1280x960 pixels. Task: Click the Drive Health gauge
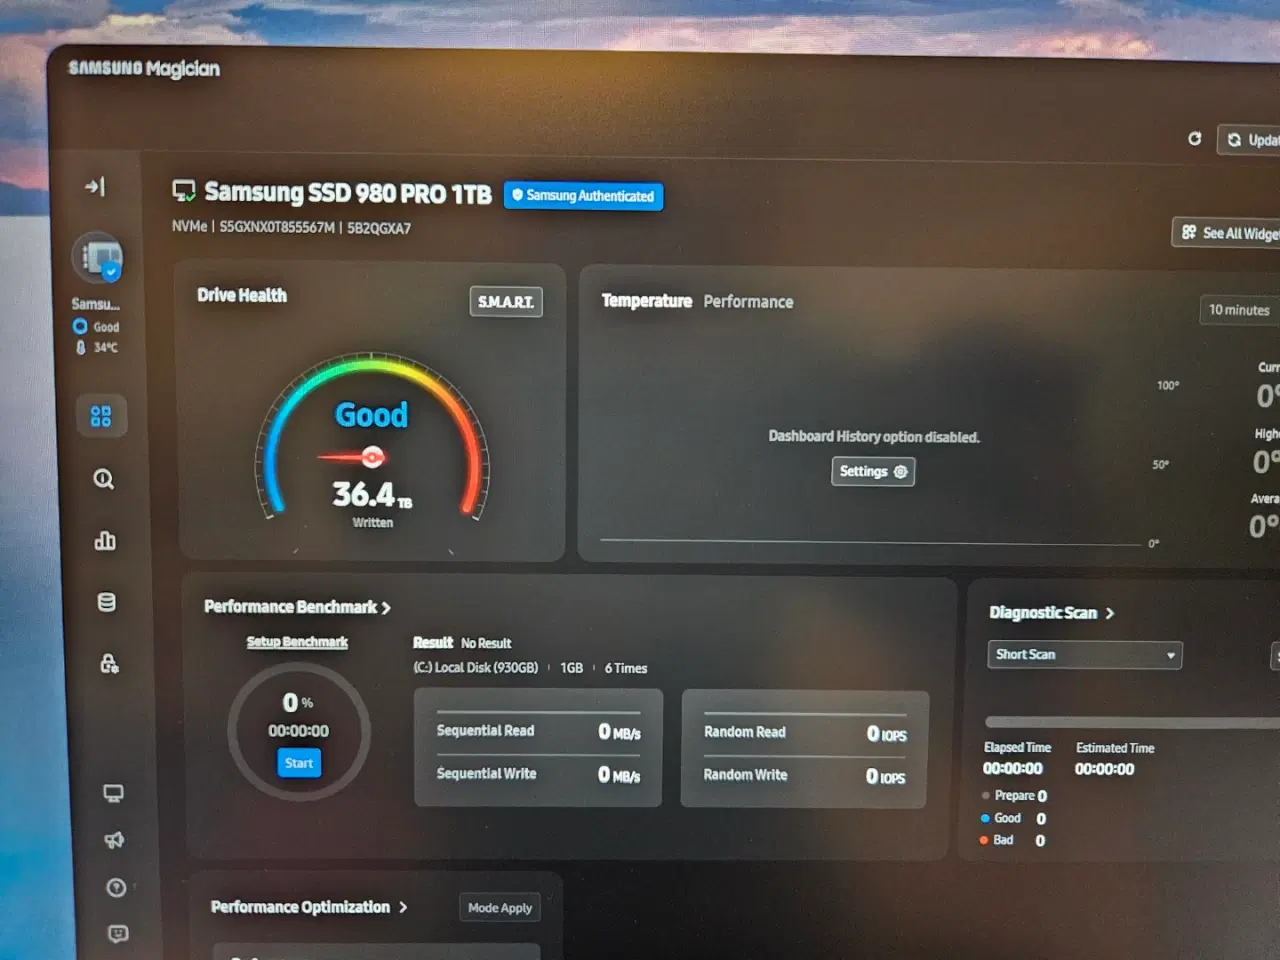(x=372, y=436)
